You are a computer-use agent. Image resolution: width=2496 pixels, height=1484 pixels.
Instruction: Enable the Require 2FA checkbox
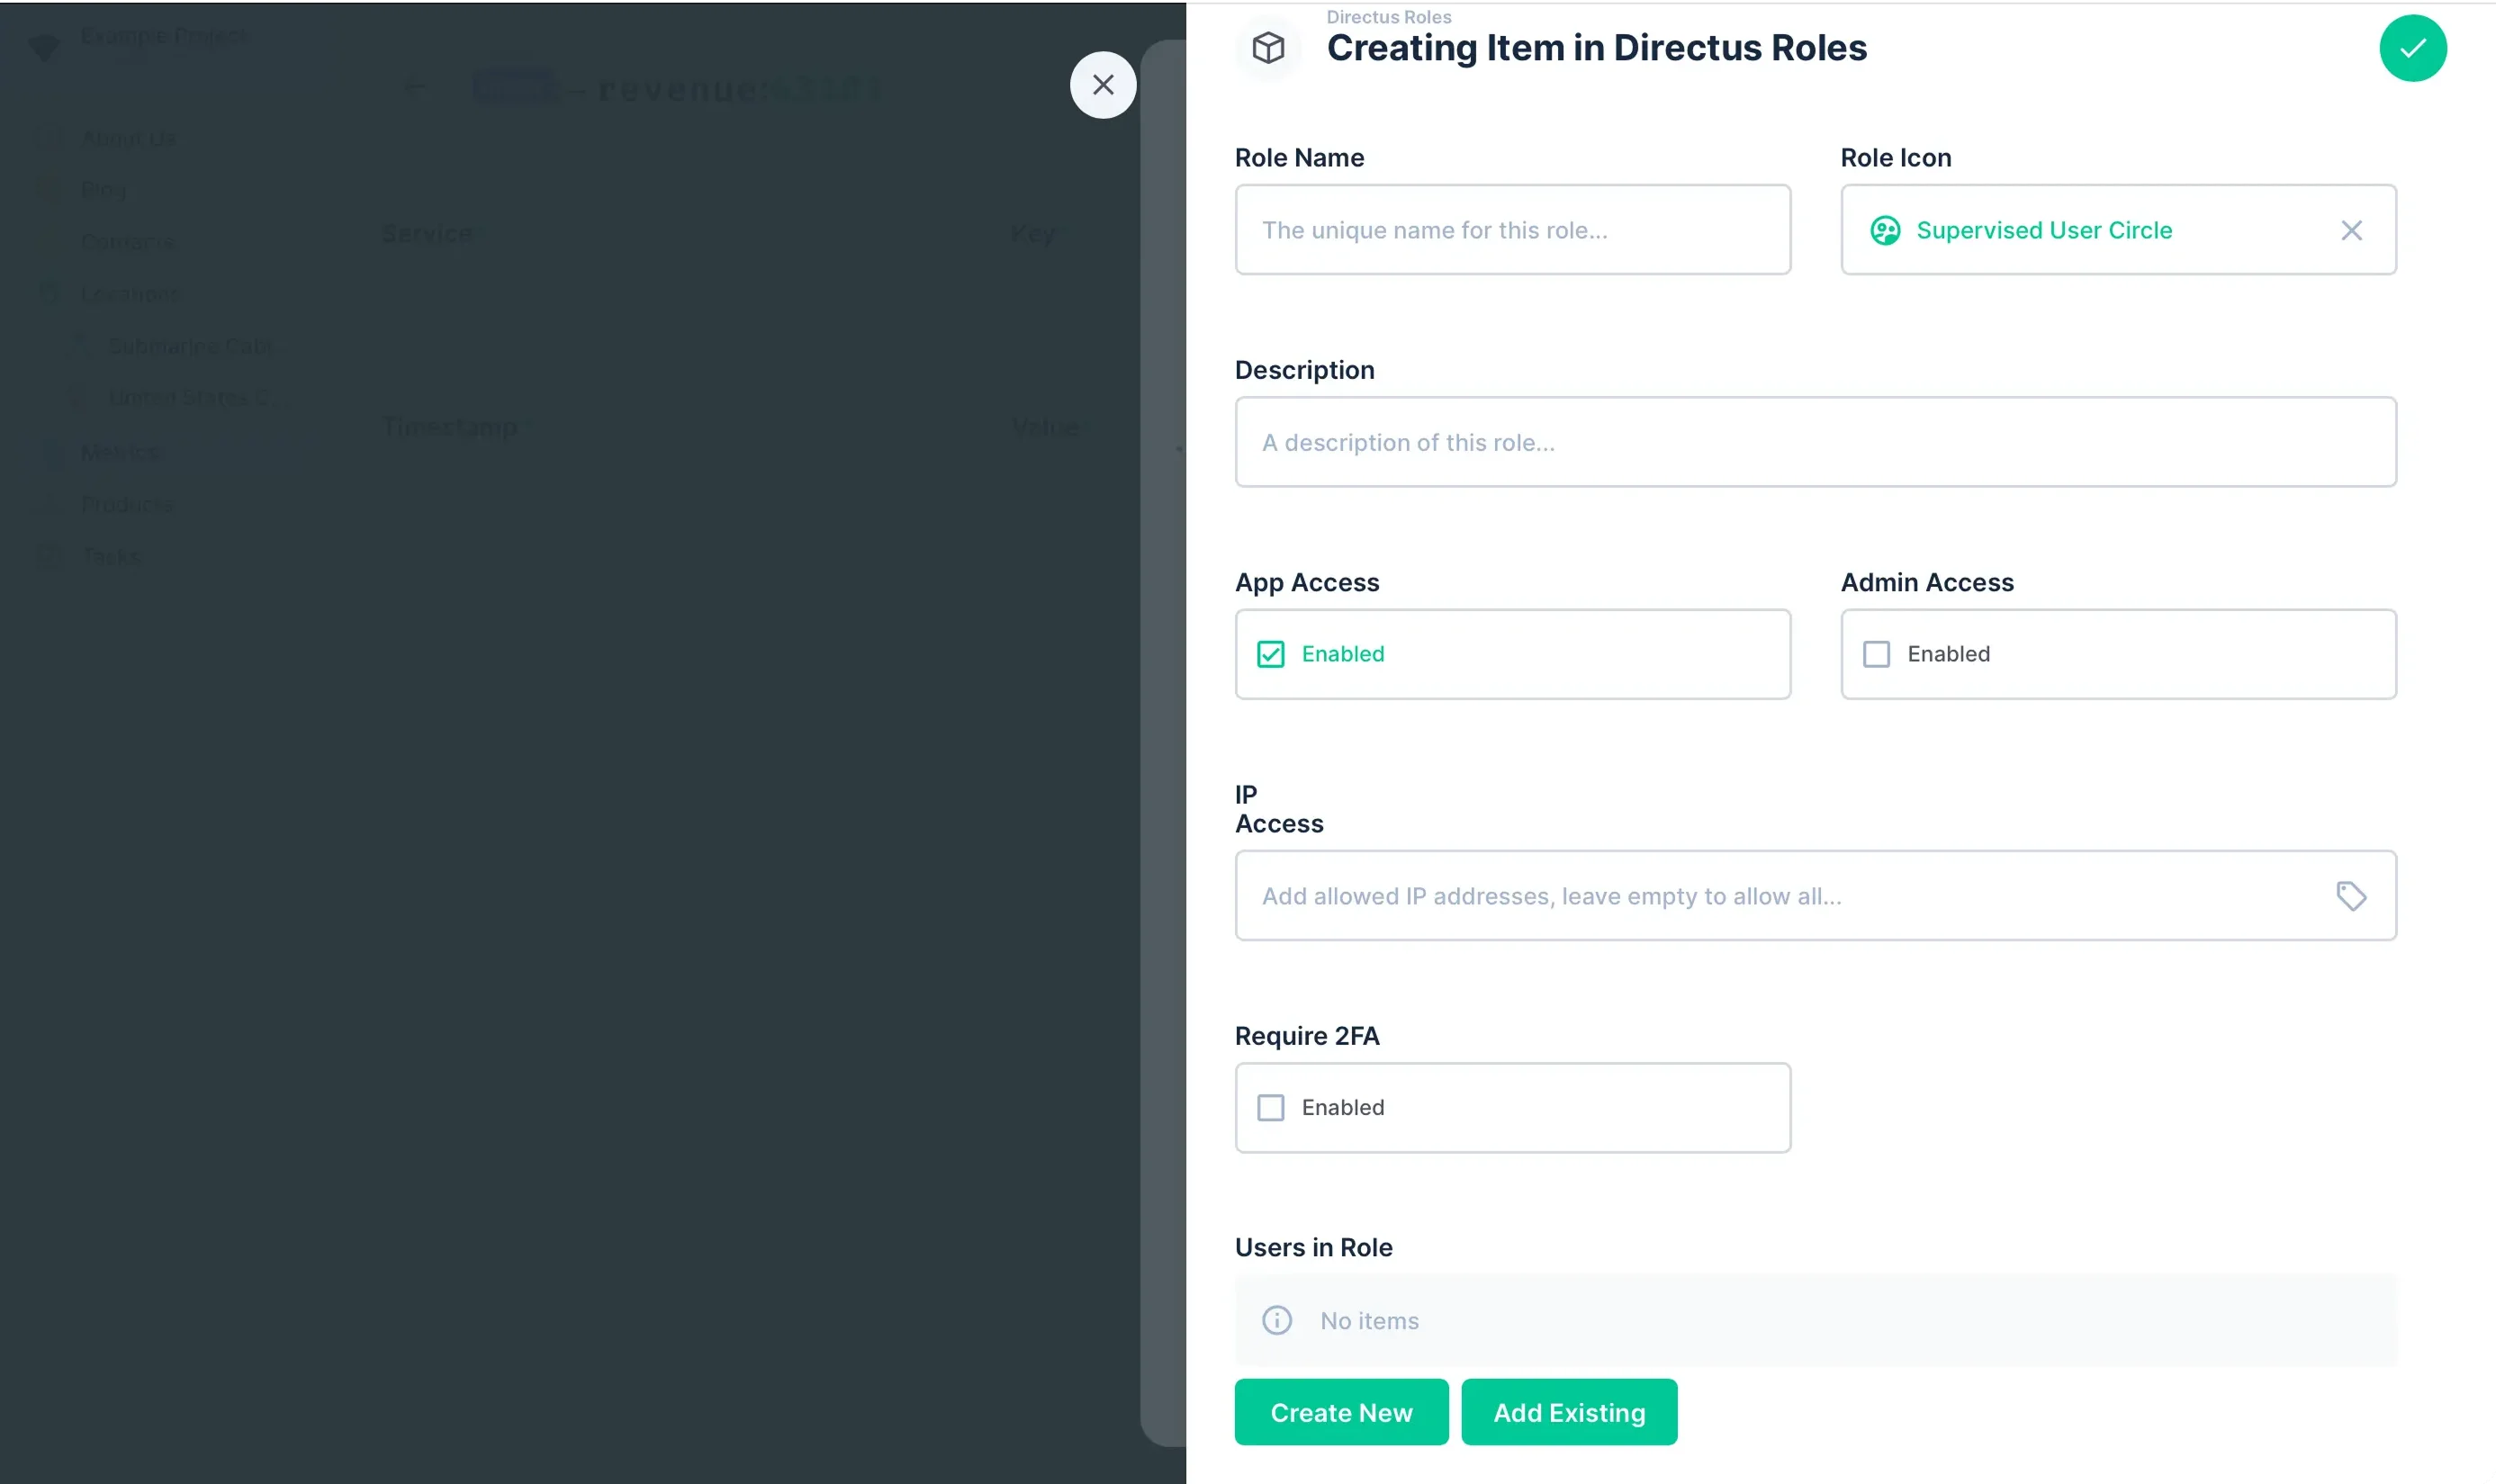1270,1107
